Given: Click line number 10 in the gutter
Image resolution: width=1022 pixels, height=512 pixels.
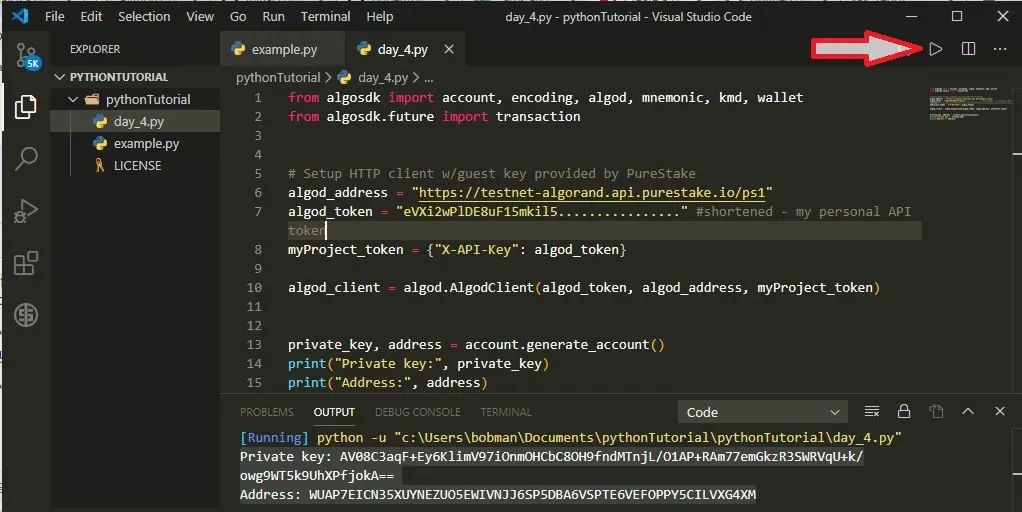Looking at the screenshot, I should coord(254,287).
